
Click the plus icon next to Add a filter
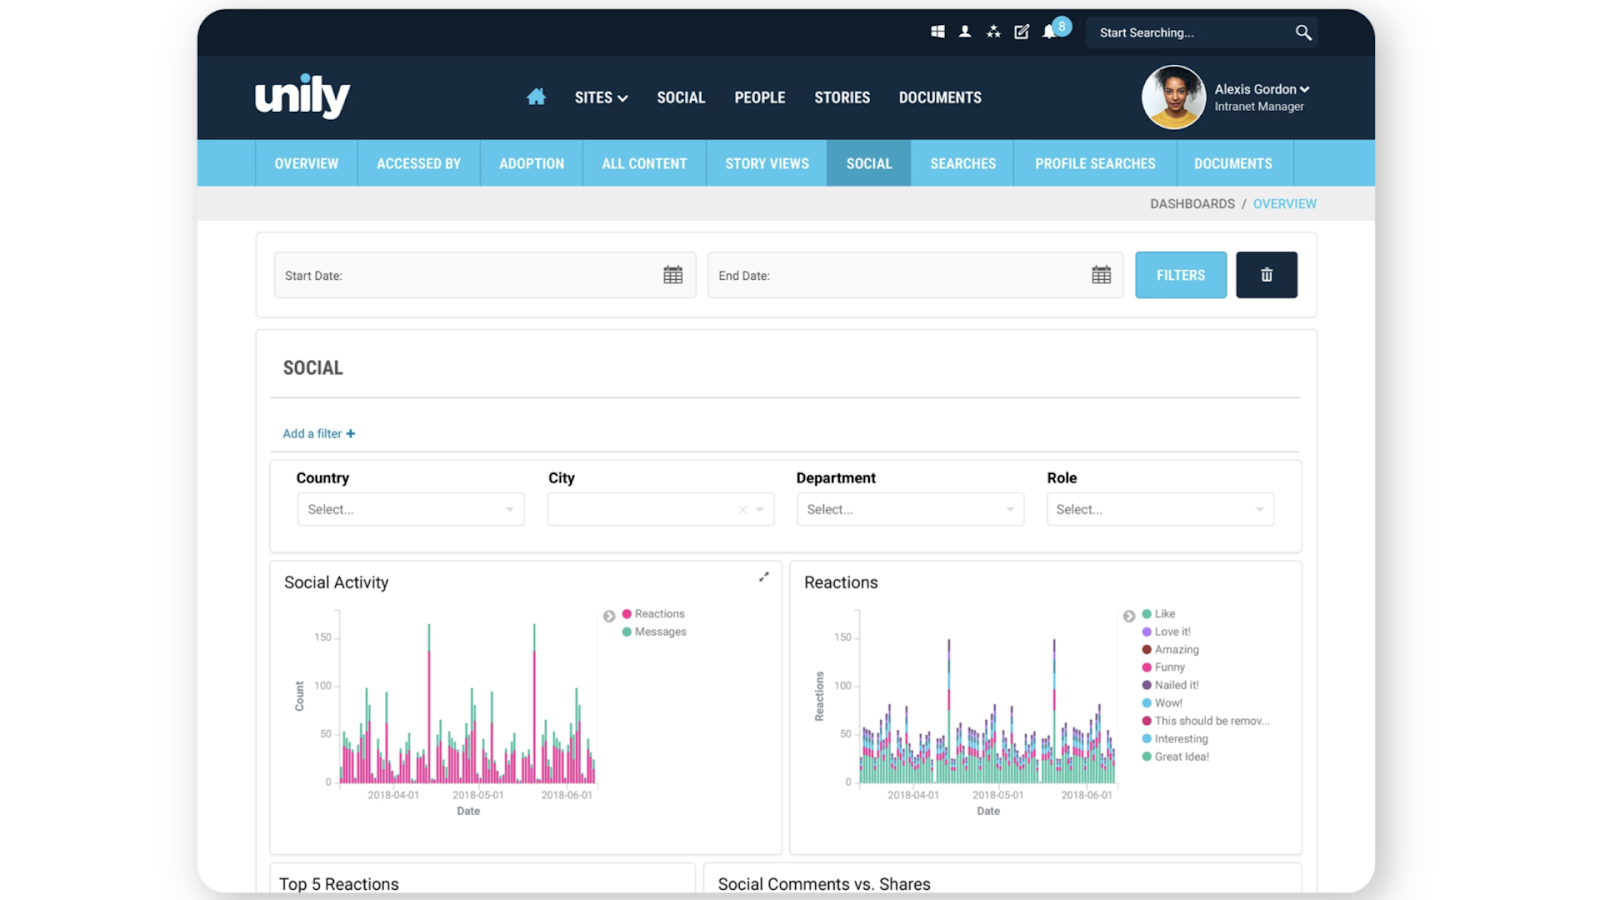click(x=351, y=434)
